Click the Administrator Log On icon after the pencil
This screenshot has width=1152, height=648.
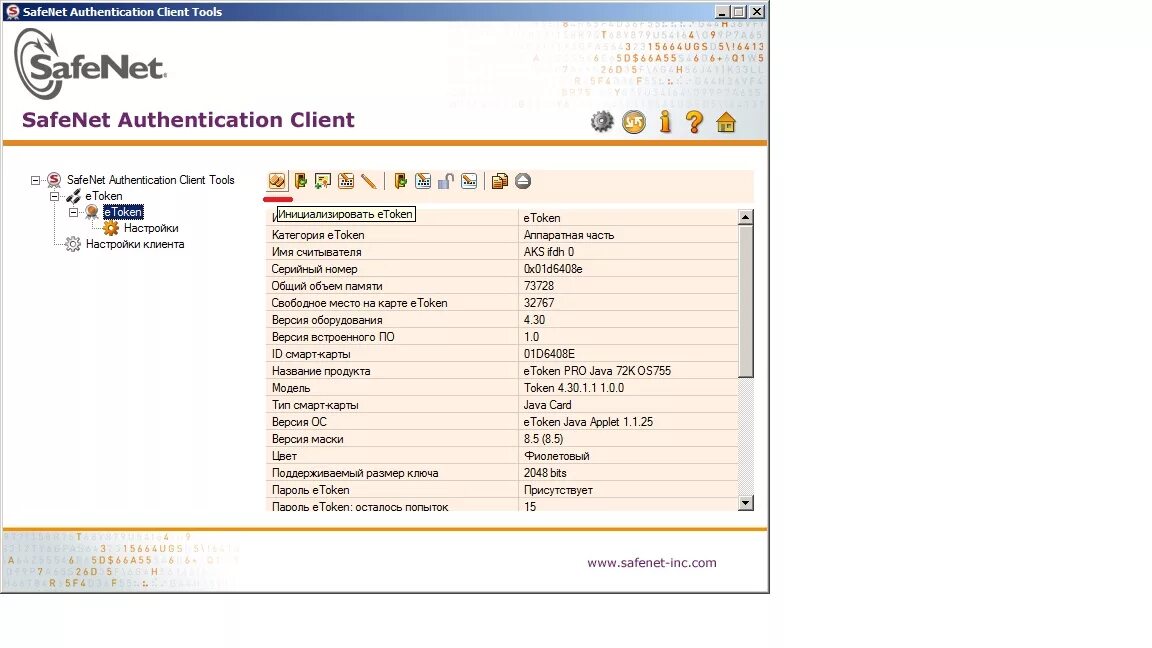click(400, 181)
